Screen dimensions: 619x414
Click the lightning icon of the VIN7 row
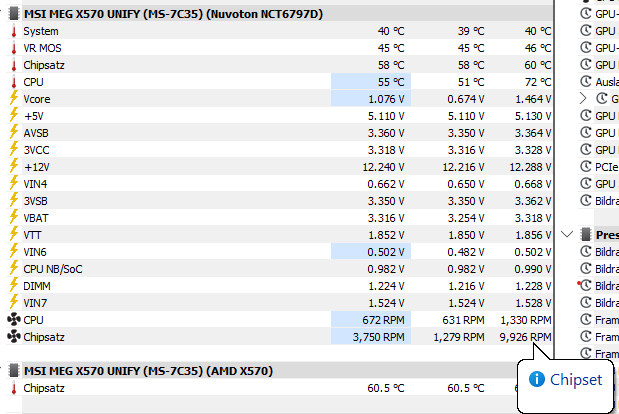[14, 302]
